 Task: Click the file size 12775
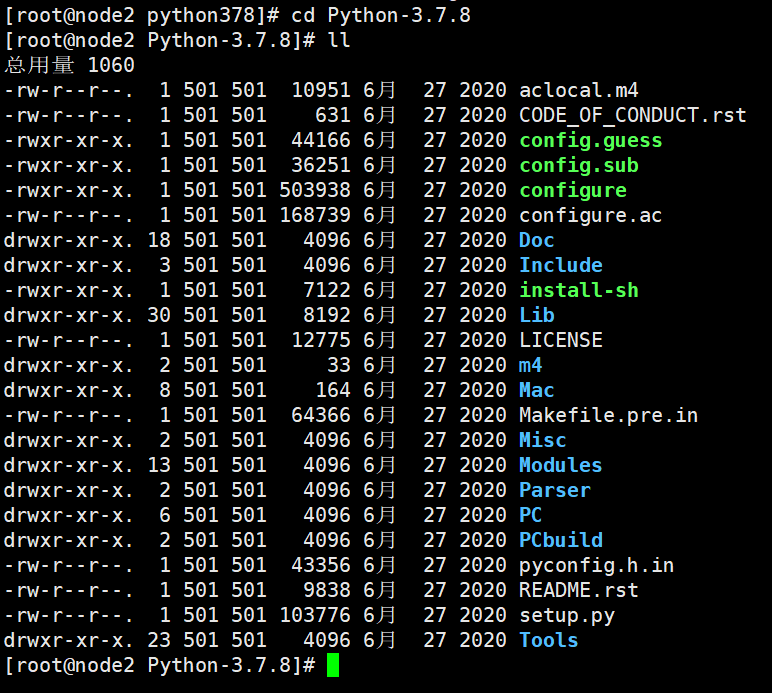tap(321, 341)
